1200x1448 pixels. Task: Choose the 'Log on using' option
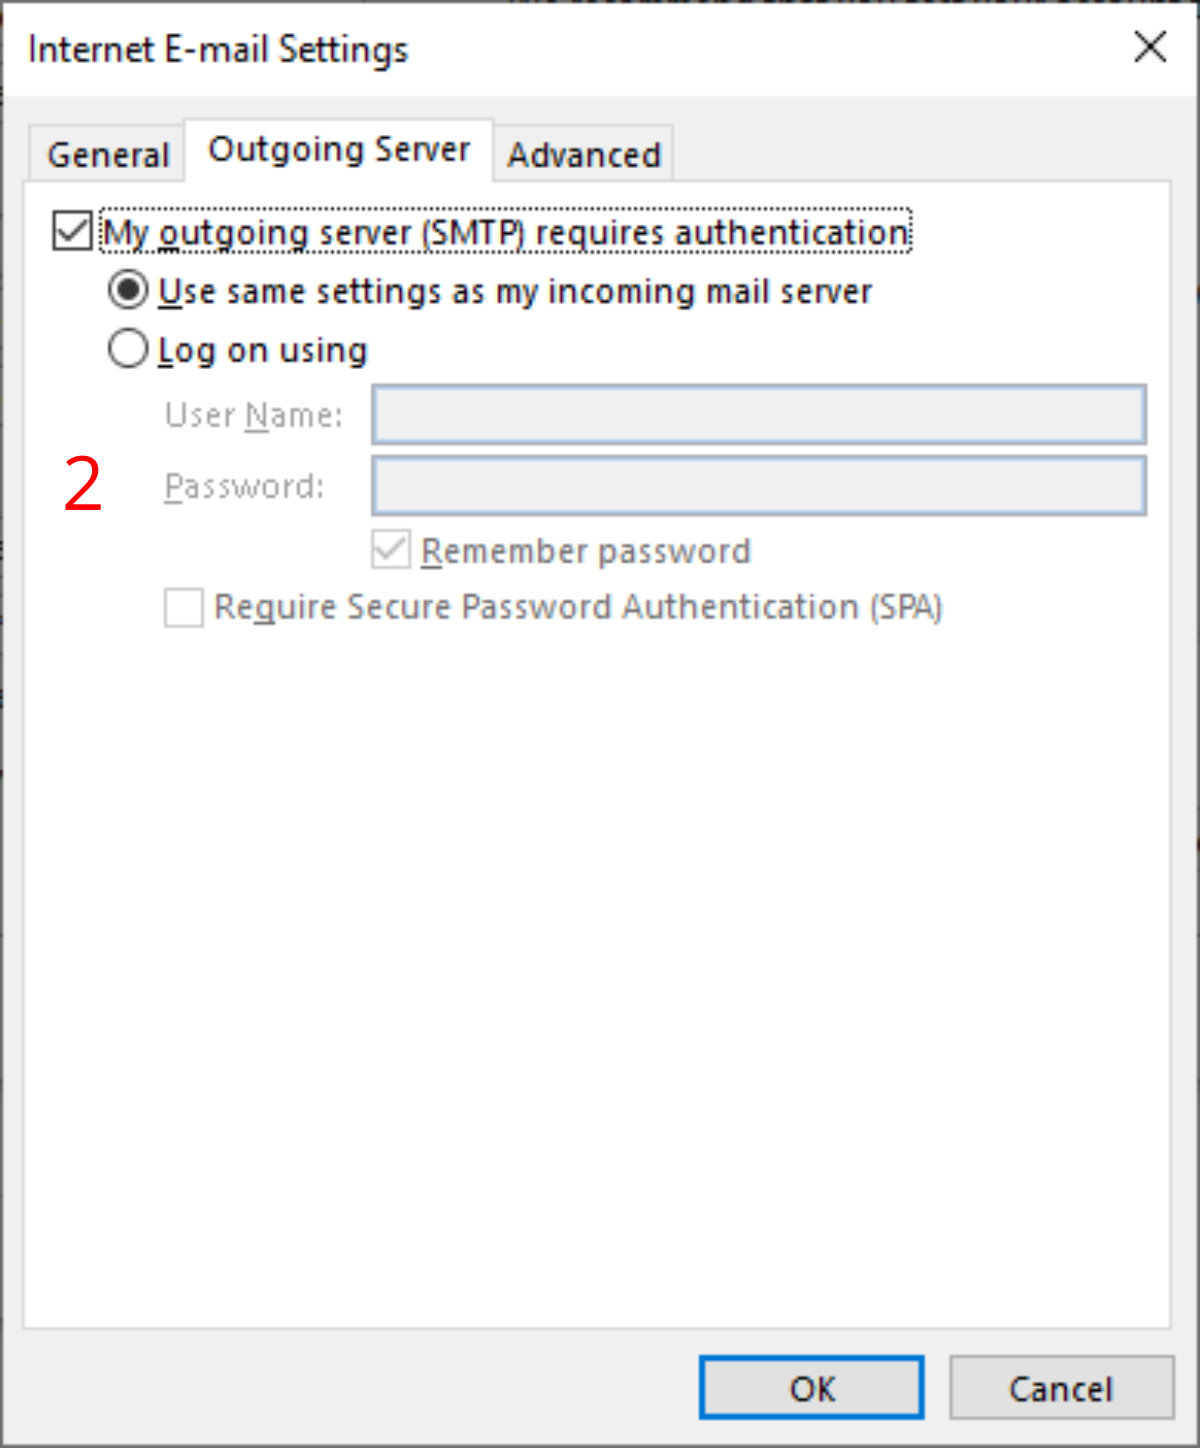[x=127, y=348]
